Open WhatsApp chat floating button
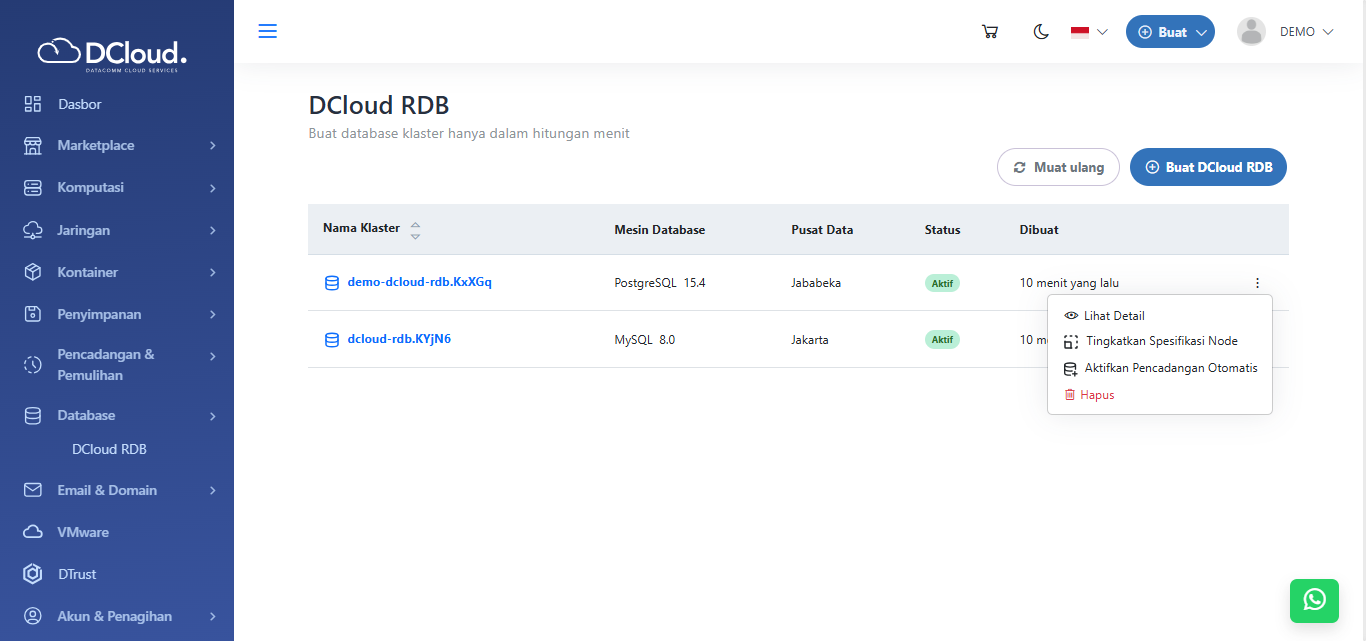This screenshot has width=1366, height=641. click(1314, 599)
